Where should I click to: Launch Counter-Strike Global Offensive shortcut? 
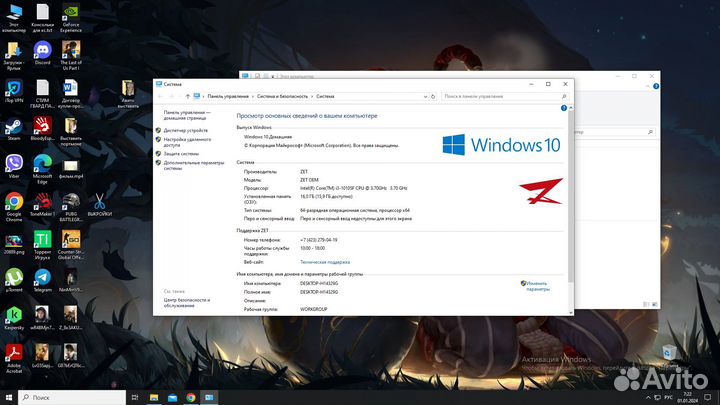[x=71, y=245]
